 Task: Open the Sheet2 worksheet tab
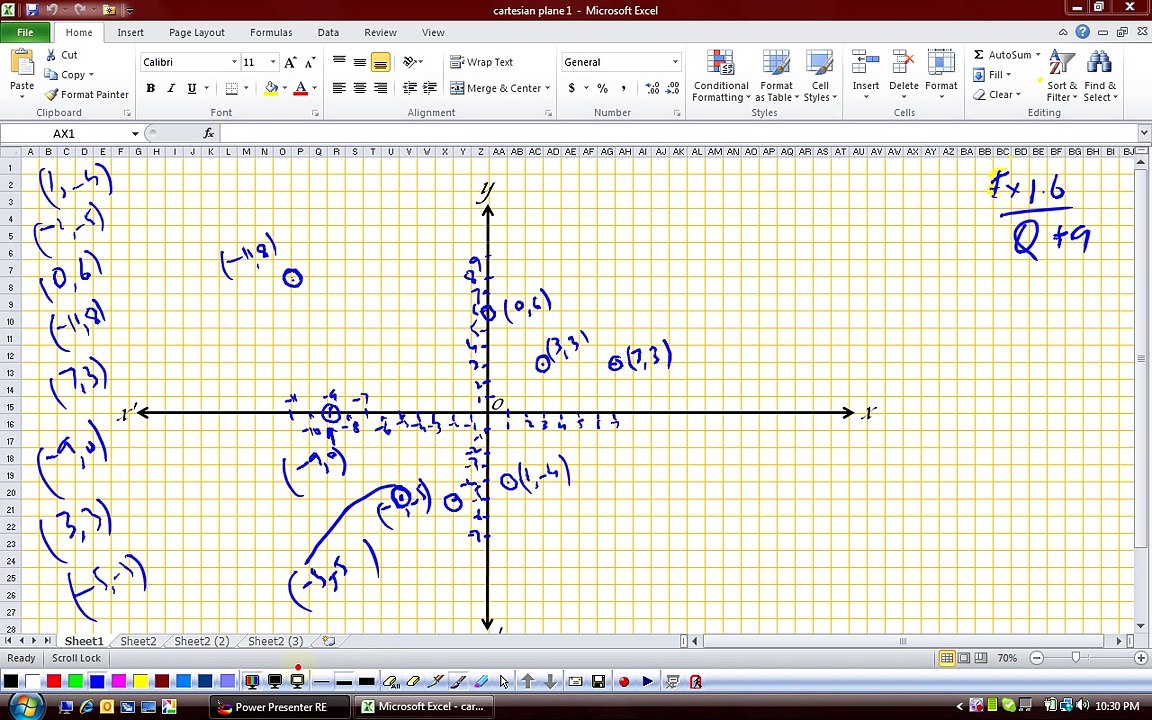click(x=138, y=641)
